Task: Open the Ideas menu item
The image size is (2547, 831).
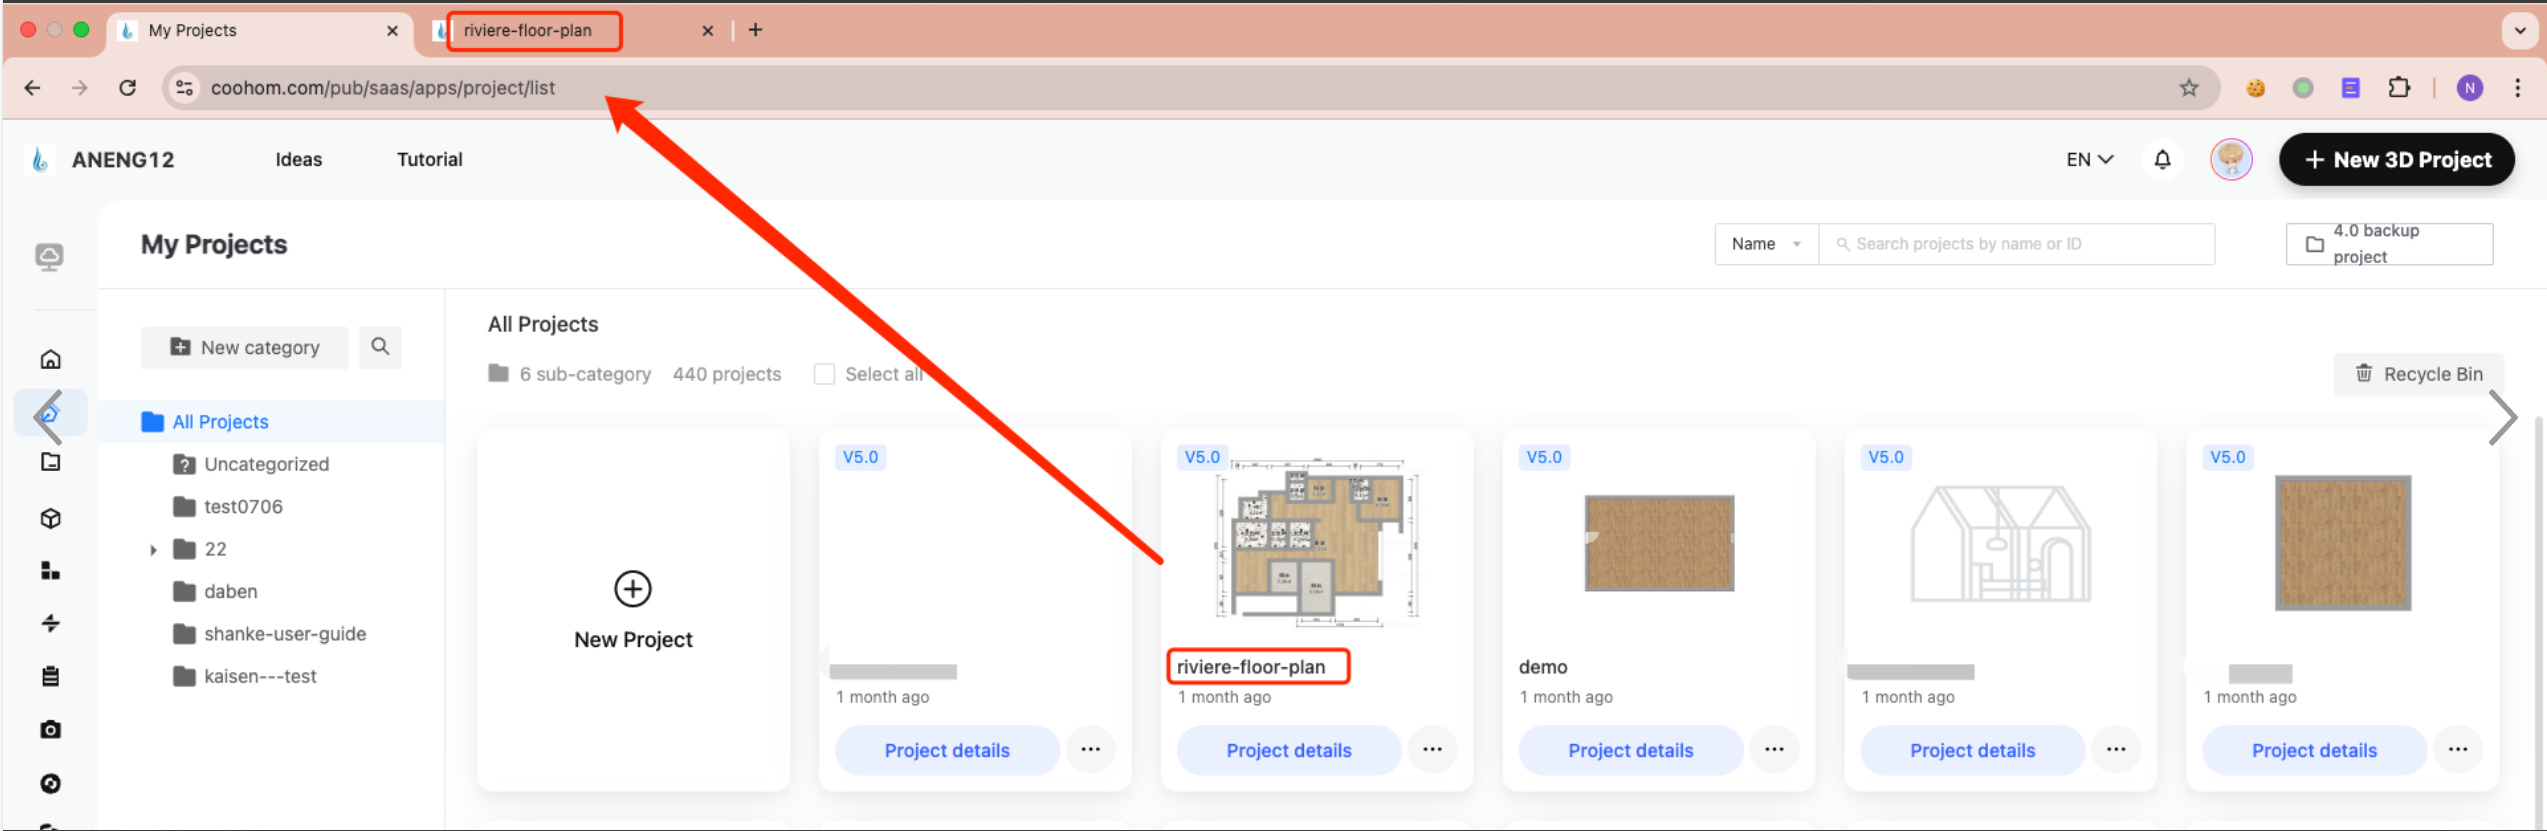Action: coord(299,159)
